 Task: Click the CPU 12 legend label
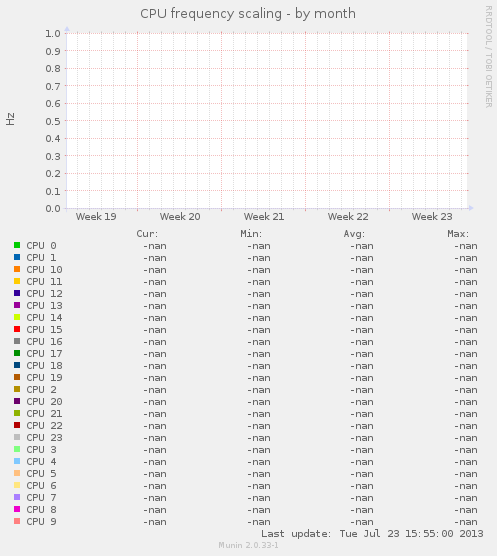point(45,294)
